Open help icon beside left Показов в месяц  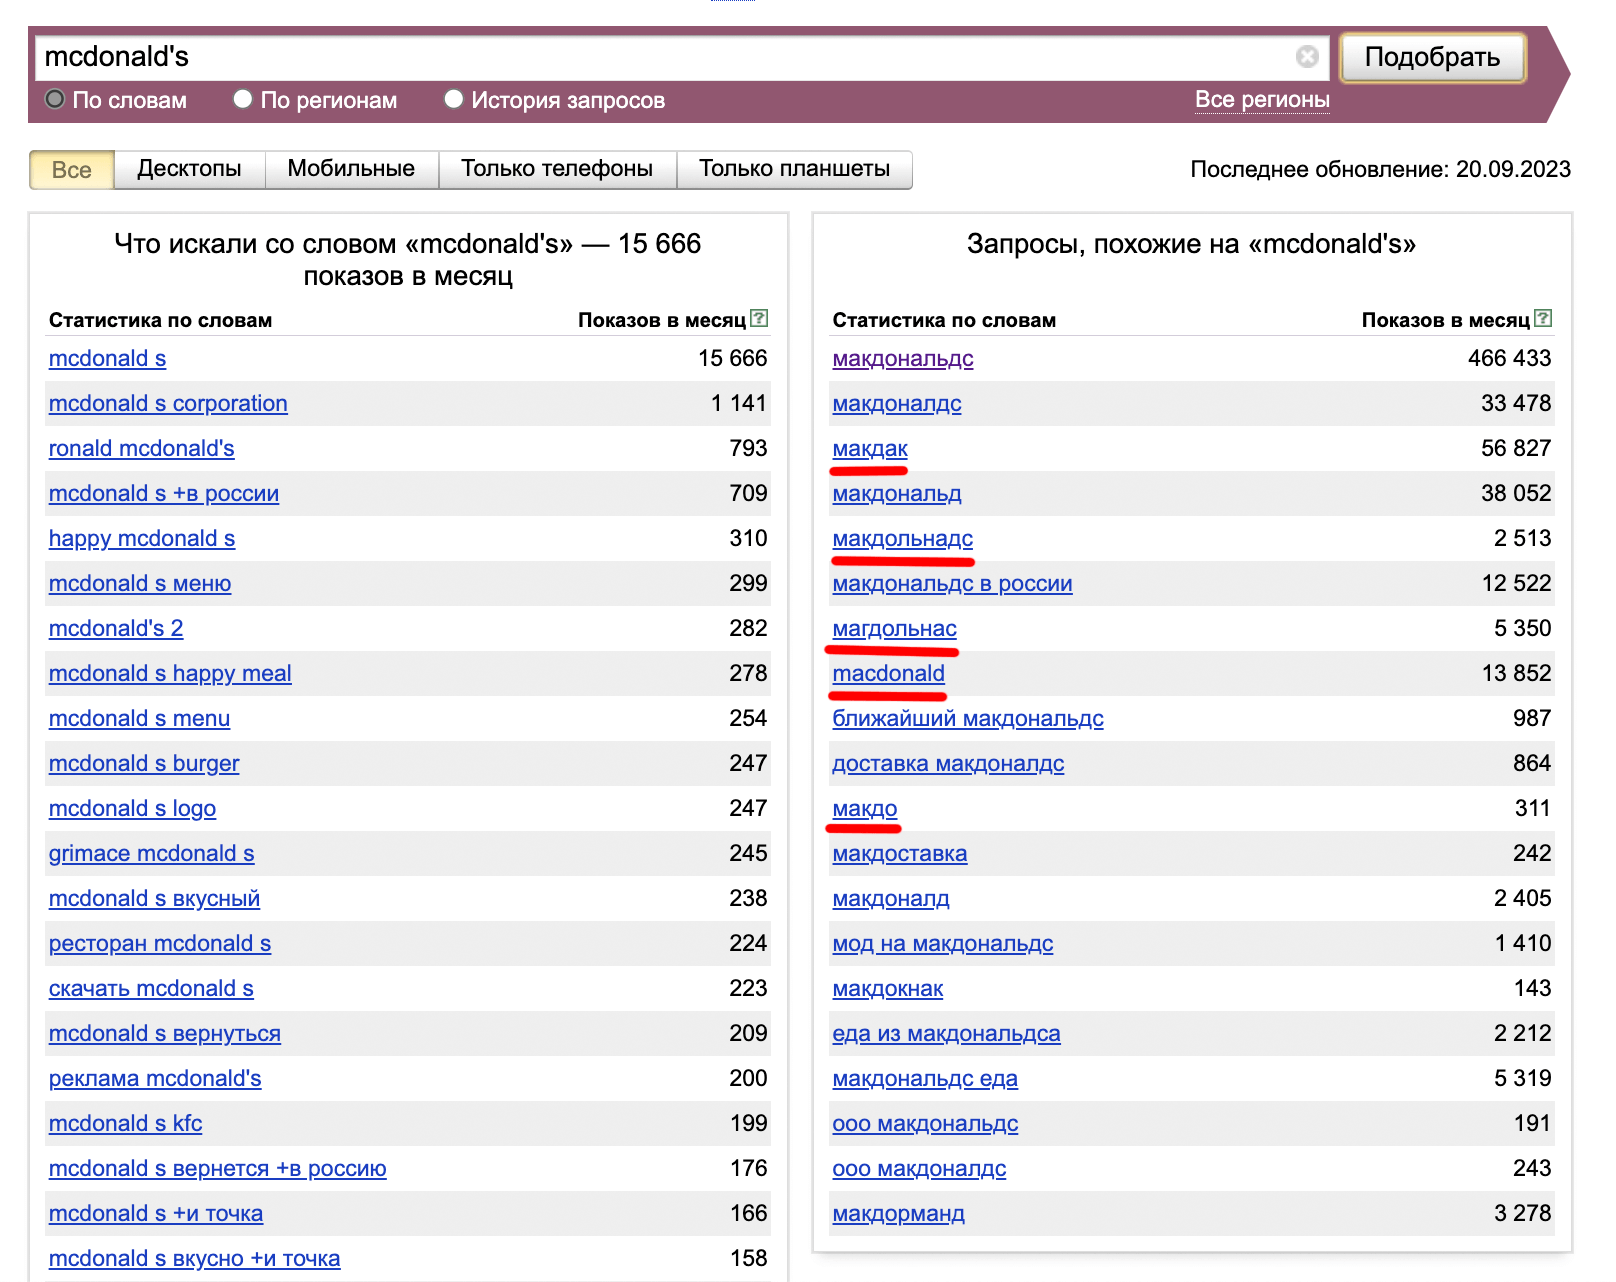[759, 318]
